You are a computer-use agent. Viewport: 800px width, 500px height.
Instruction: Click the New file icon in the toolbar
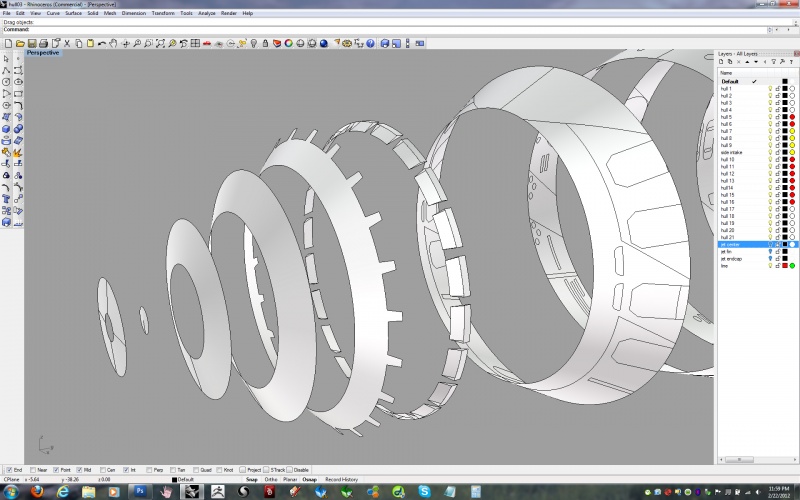click(9, 43)
